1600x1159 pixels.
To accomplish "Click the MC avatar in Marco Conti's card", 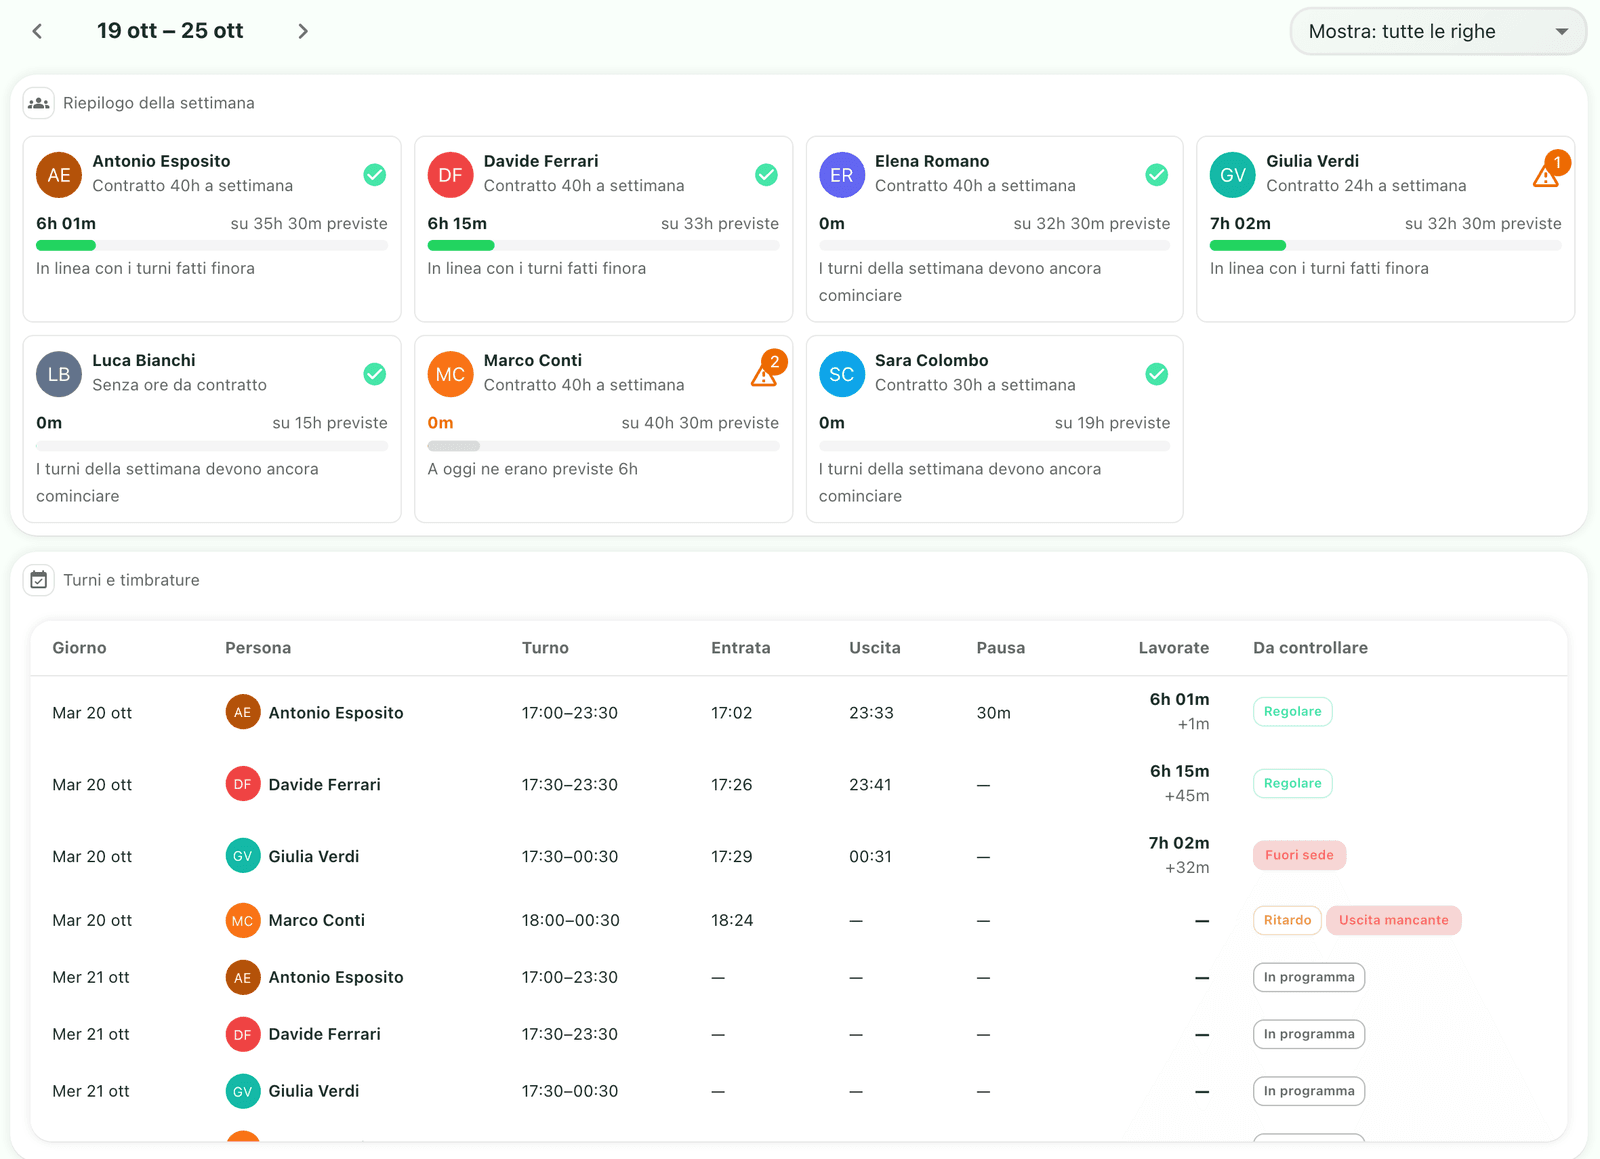I will pyautogui.click(x=450, y=374).
